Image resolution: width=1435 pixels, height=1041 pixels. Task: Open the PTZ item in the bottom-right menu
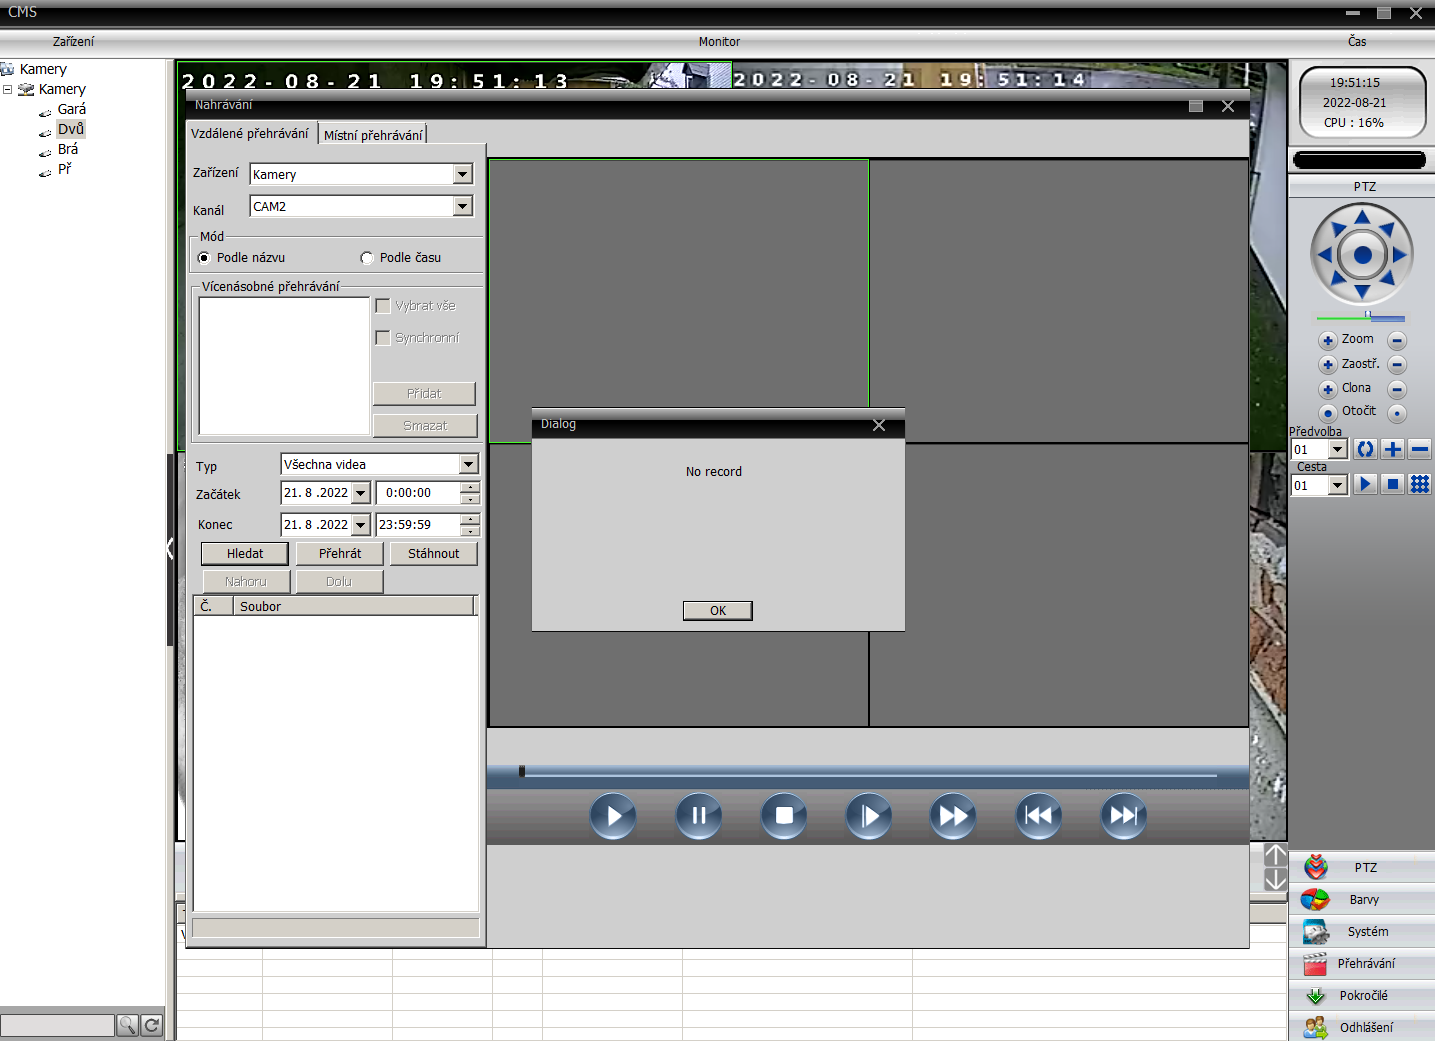(1362, 868)
